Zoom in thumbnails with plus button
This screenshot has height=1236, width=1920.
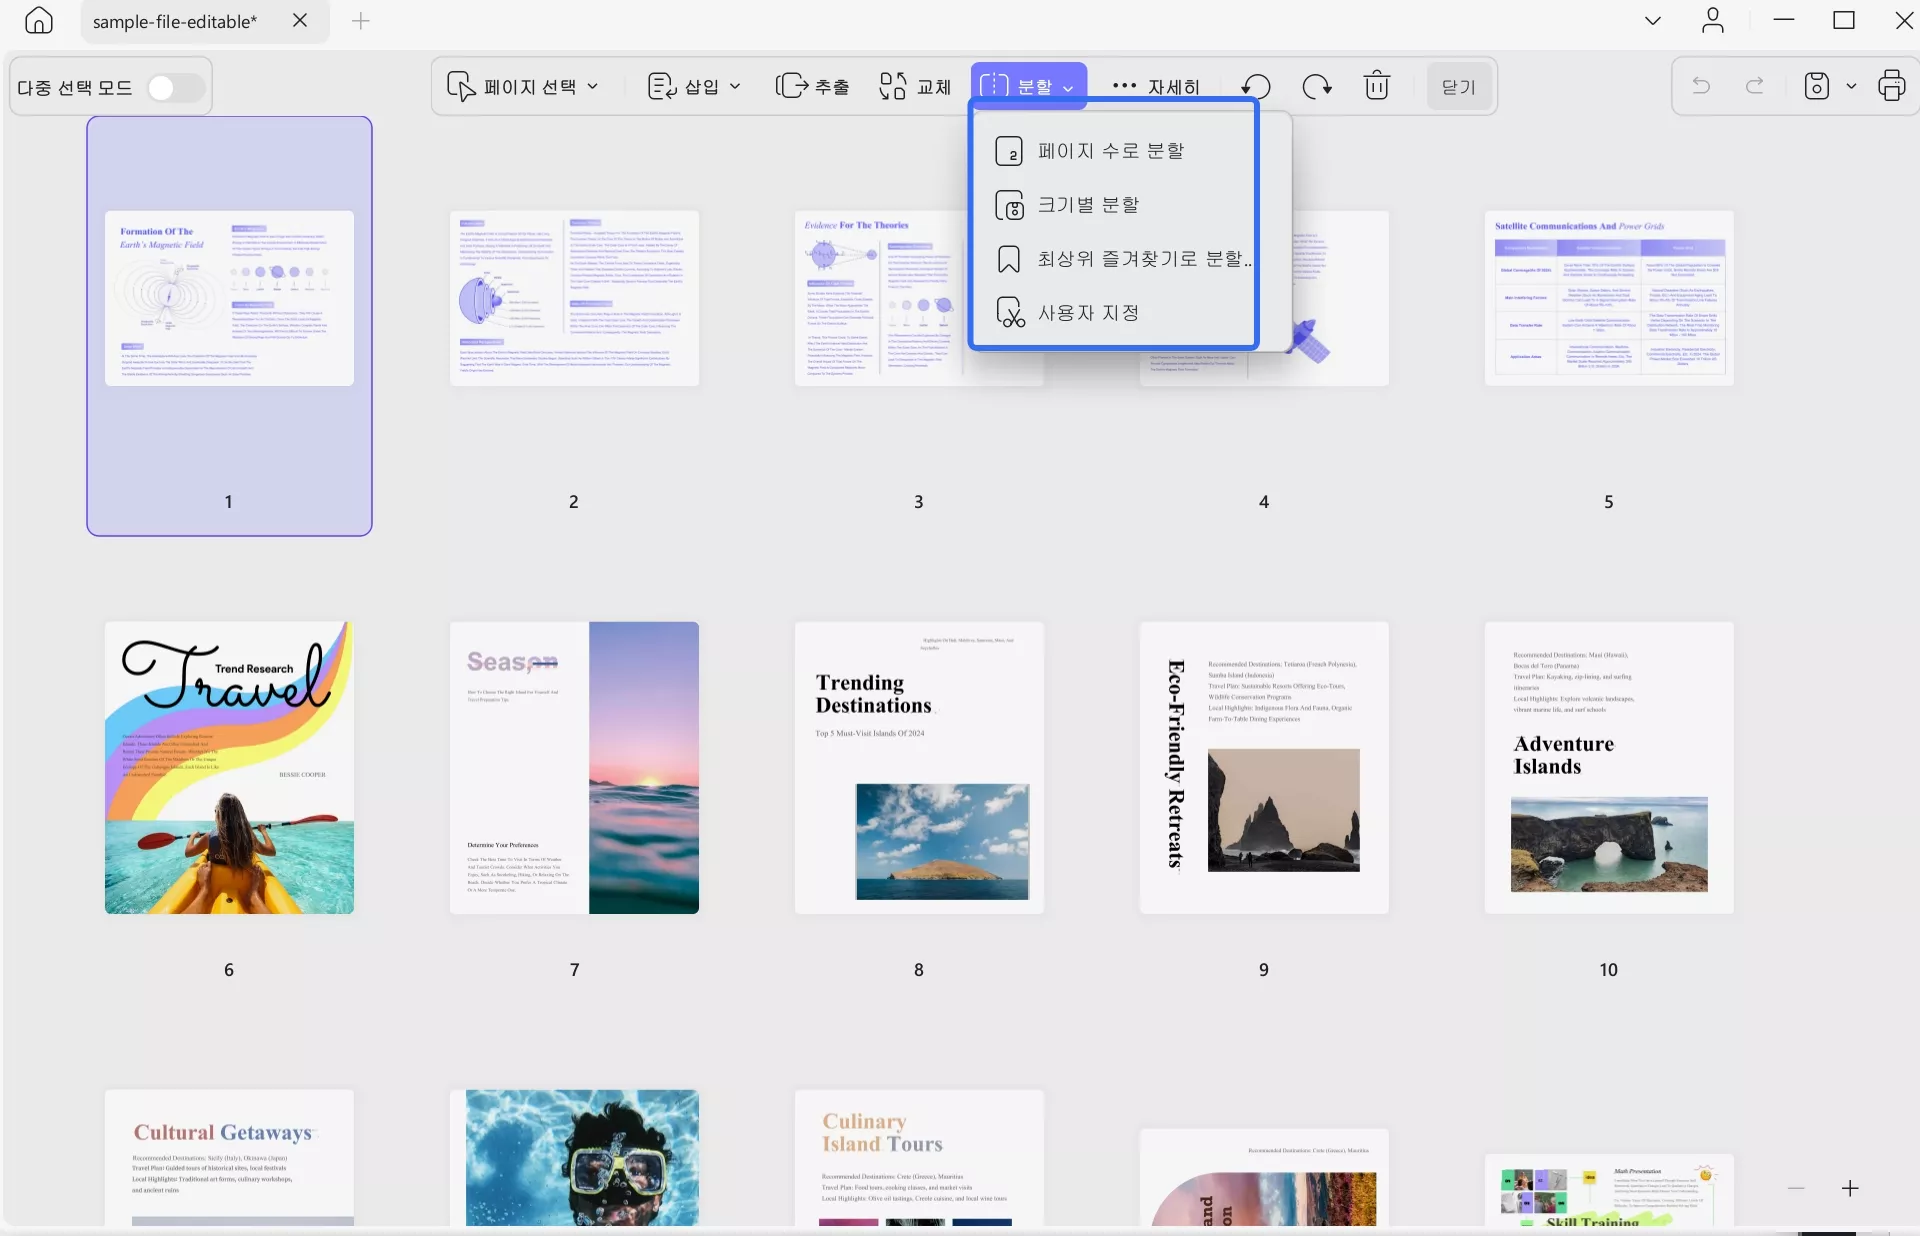[1850, 1188]
